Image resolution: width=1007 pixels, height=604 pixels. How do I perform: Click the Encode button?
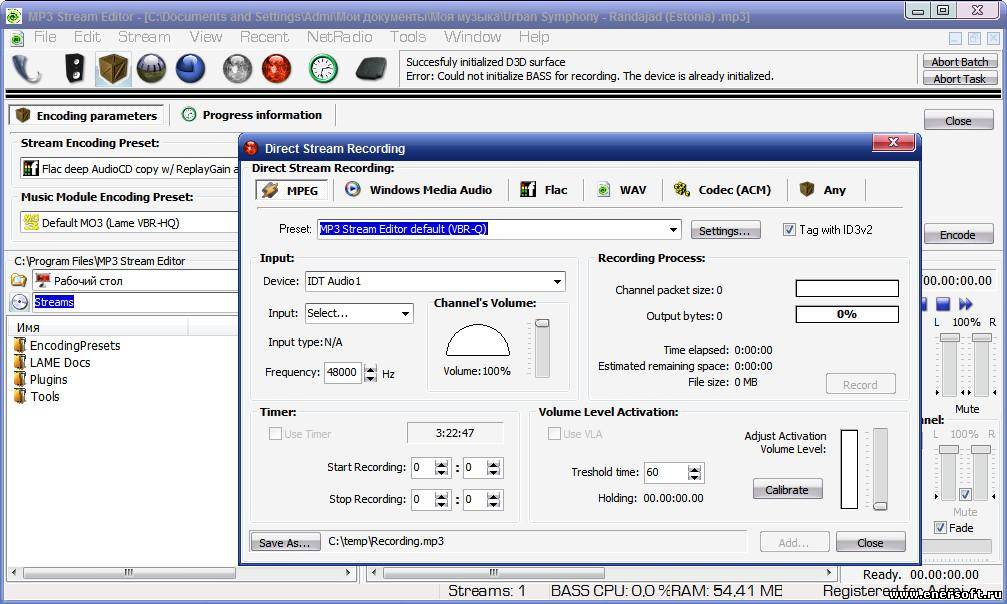(958, 235)
